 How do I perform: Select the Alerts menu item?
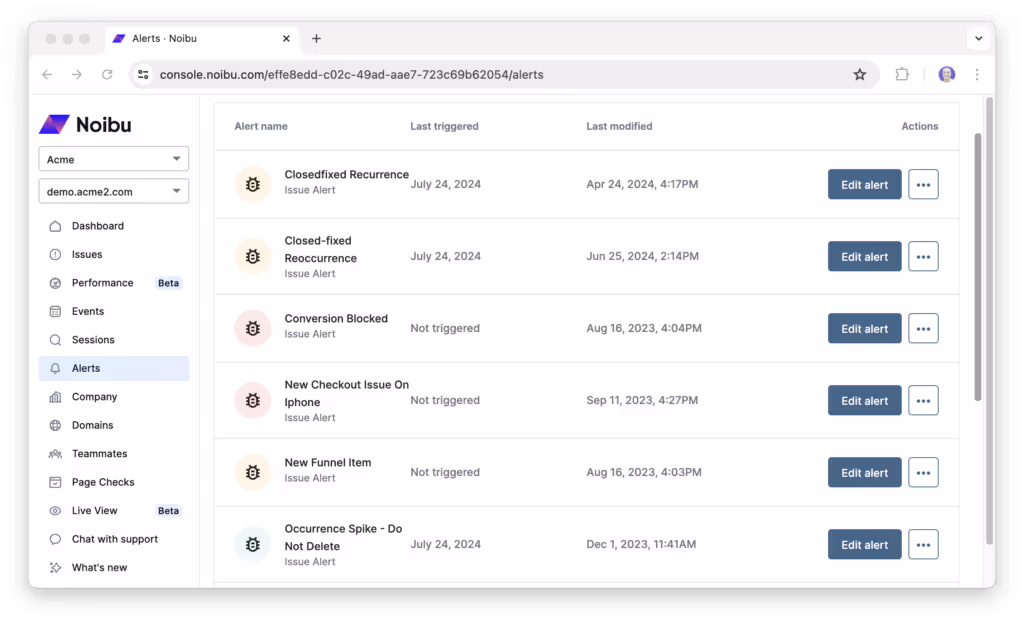[114, 368]
